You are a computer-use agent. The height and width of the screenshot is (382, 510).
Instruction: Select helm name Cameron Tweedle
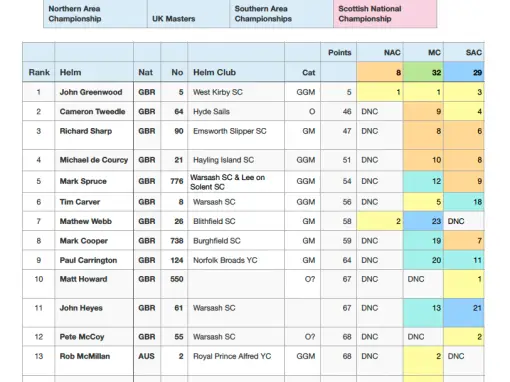pyautogui.click(x=92, y=111)
